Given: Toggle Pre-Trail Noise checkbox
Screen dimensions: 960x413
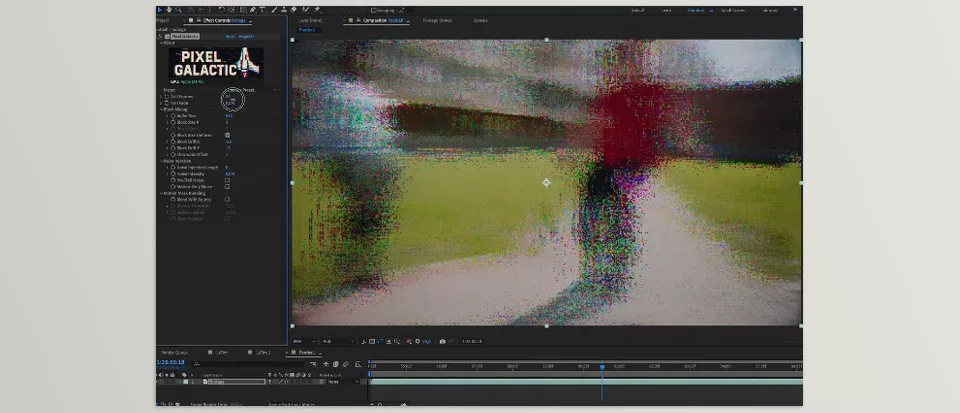Looking at the screenshot, I should [x=228, y=180].
